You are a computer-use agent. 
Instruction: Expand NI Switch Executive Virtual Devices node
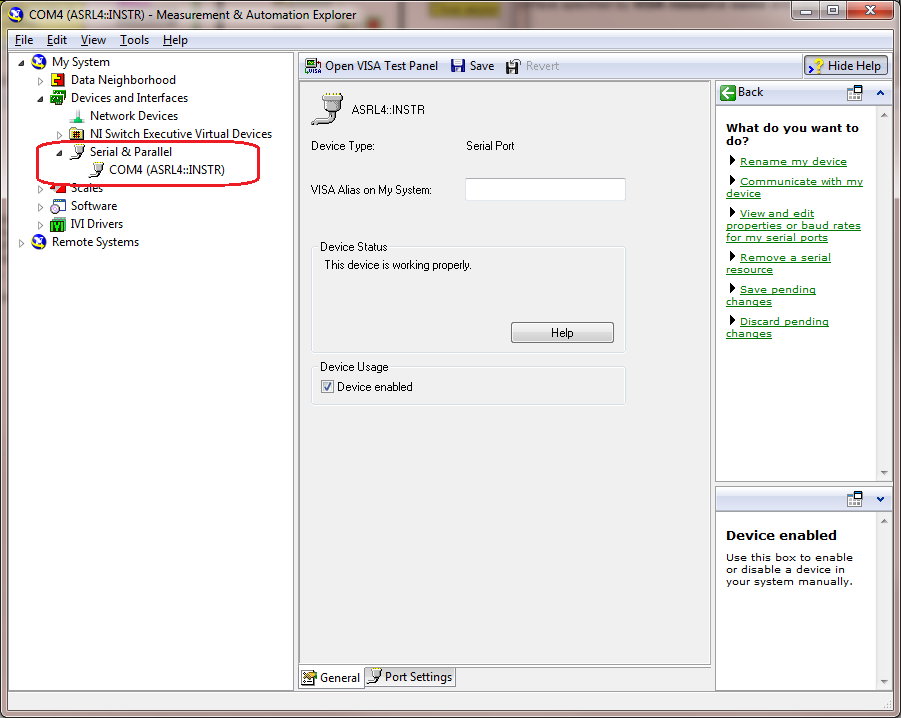pyautogui.click(x=59, y=135)
